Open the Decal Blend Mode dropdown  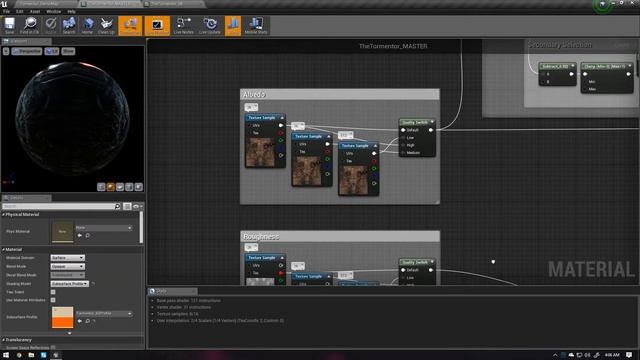[x=67, y=275]
